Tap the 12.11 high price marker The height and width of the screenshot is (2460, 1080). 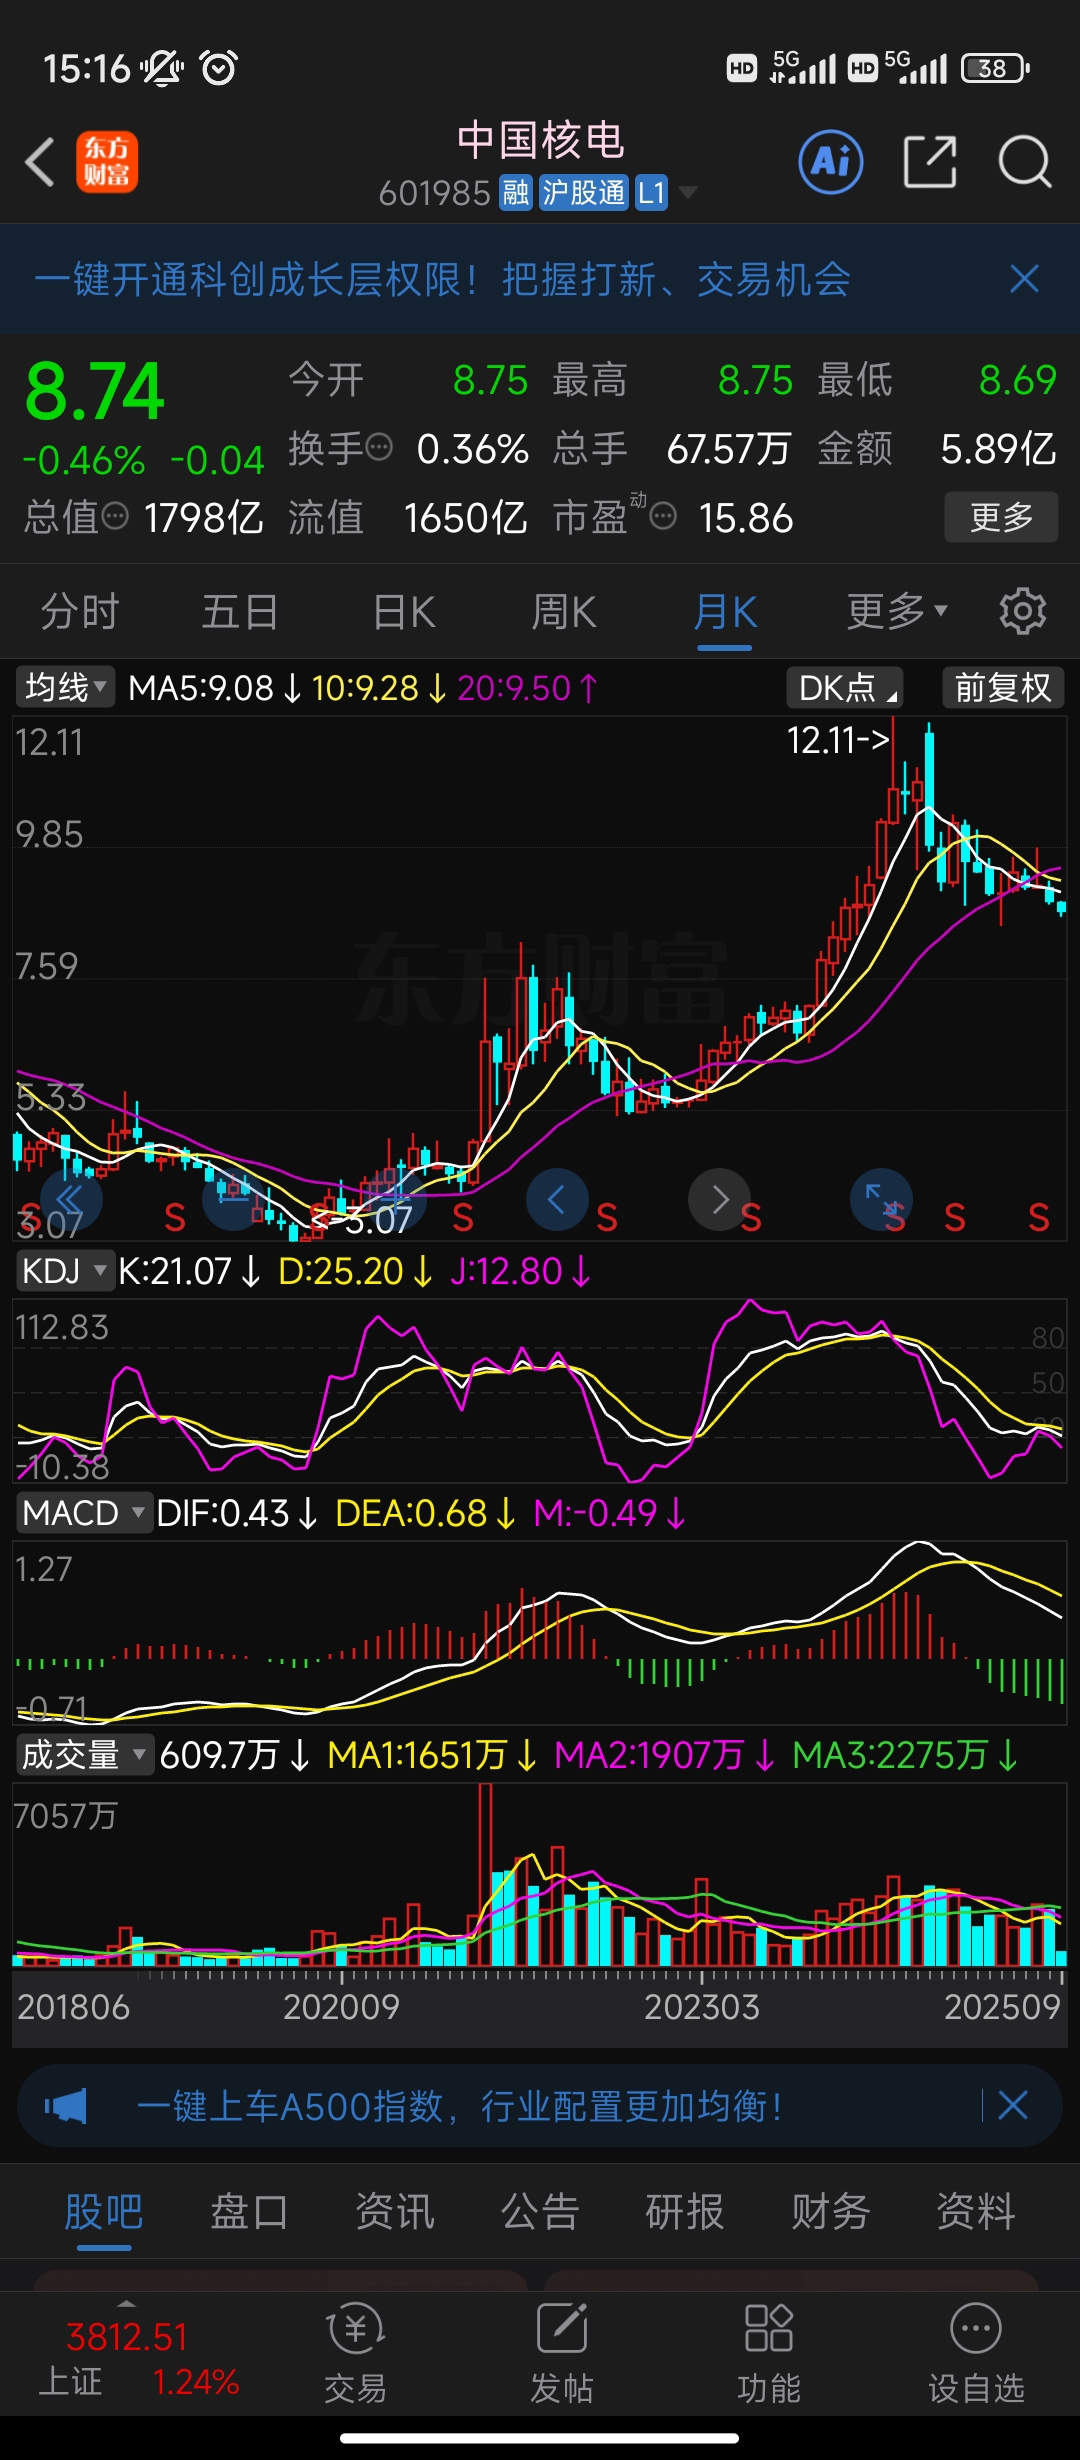(x=838, y=740)
